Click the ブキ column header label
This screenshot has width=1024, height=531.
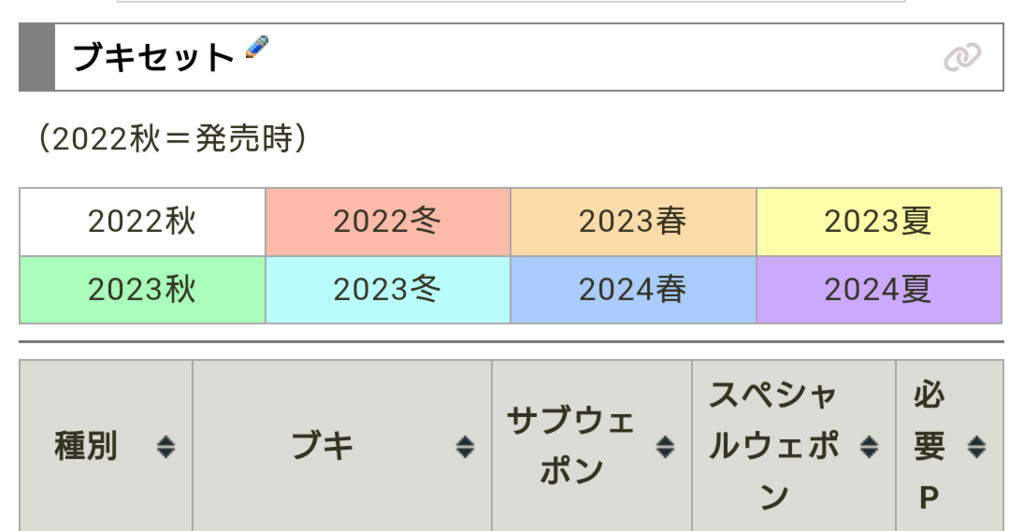[322, 446]
